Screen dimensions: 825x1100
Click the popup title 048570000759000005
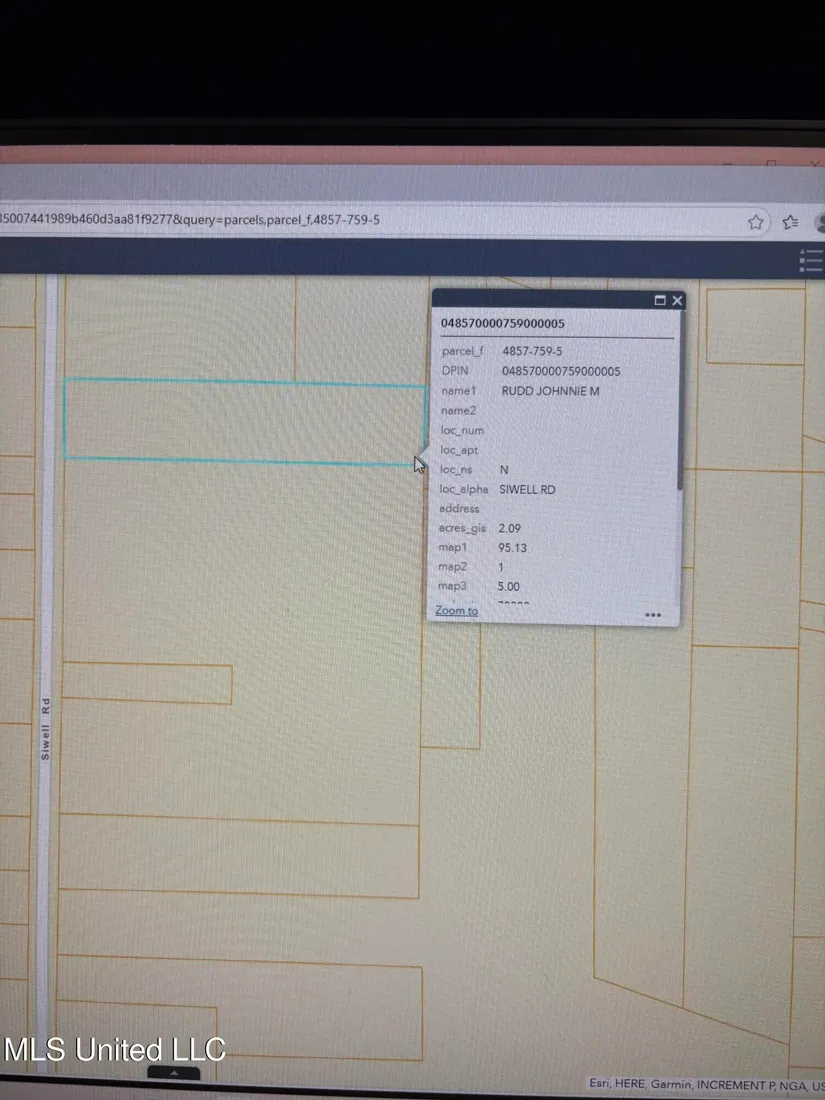coord(503,323)
